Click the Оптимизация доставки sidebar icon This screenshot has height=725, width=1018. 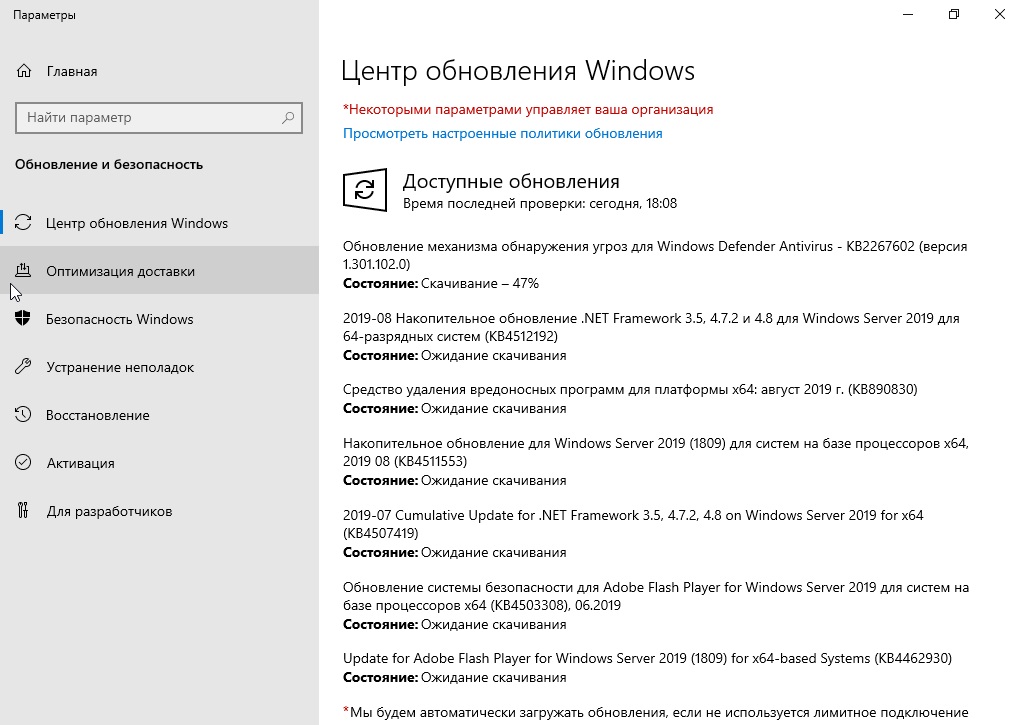[25, 271]
